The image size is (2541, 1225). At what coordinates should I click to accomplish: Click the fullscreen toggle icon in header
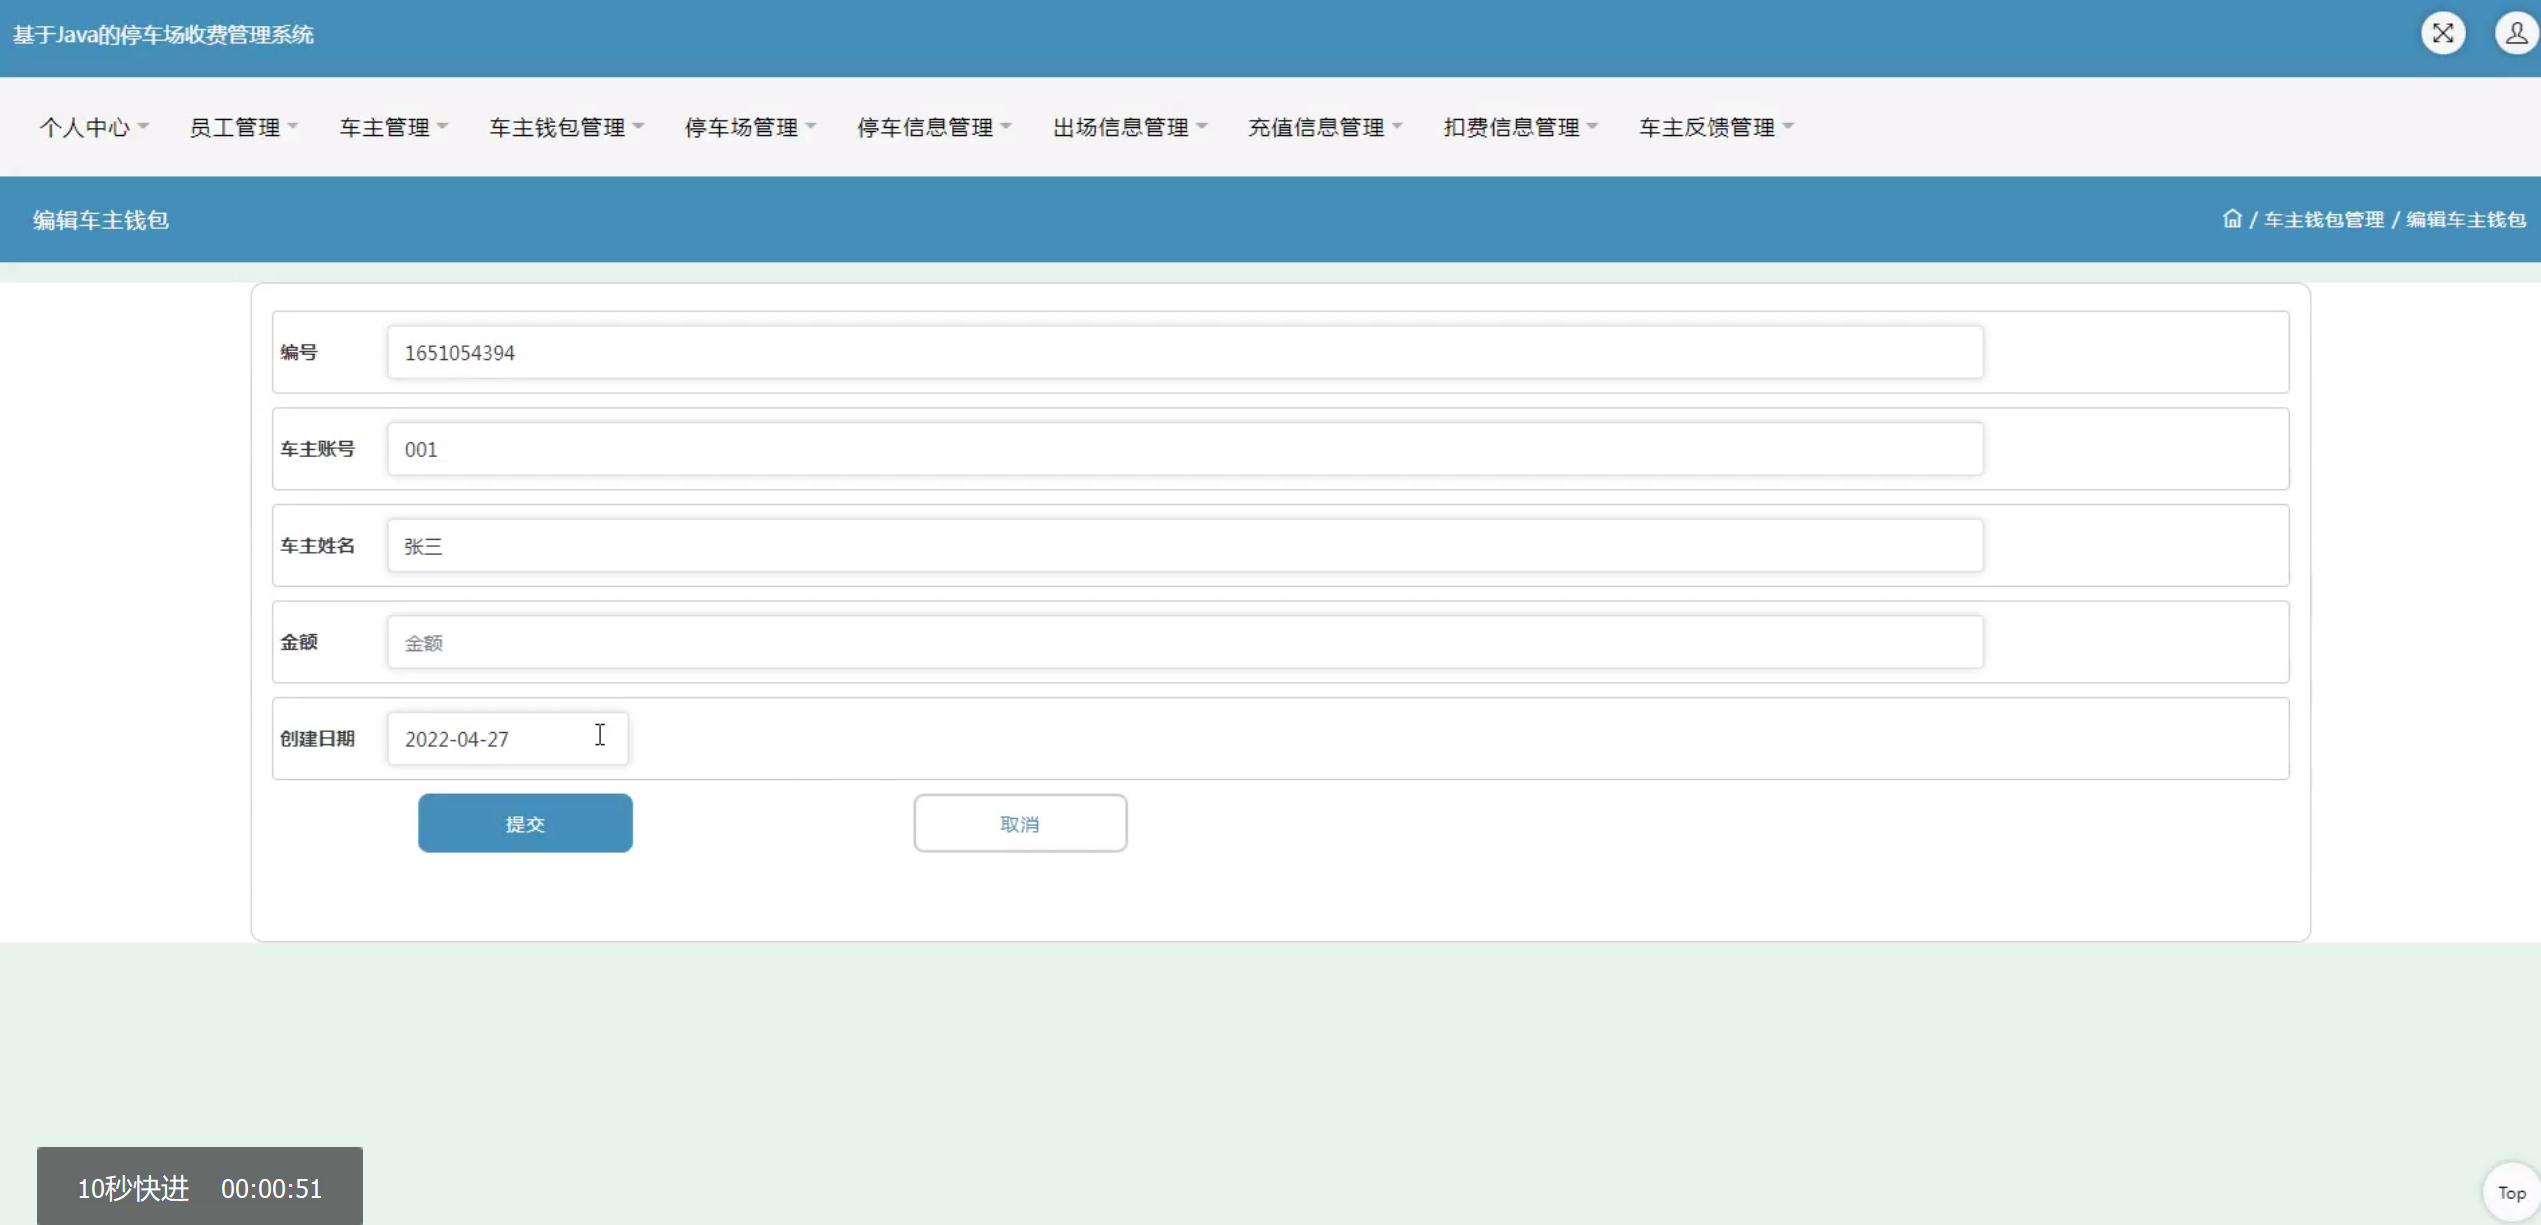2442,33
